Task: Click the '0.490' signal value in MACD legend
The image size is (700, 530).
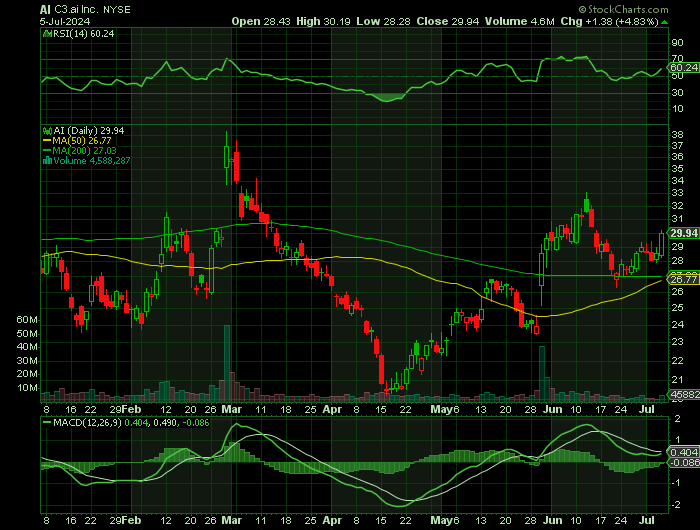Action: pos(163,422)
